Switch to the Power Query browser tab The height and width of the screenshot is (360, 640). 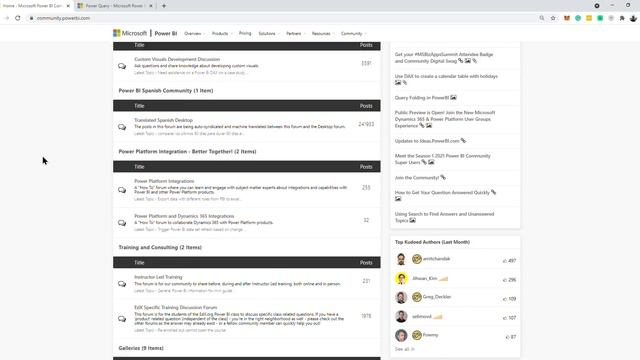tap(115, 6)
